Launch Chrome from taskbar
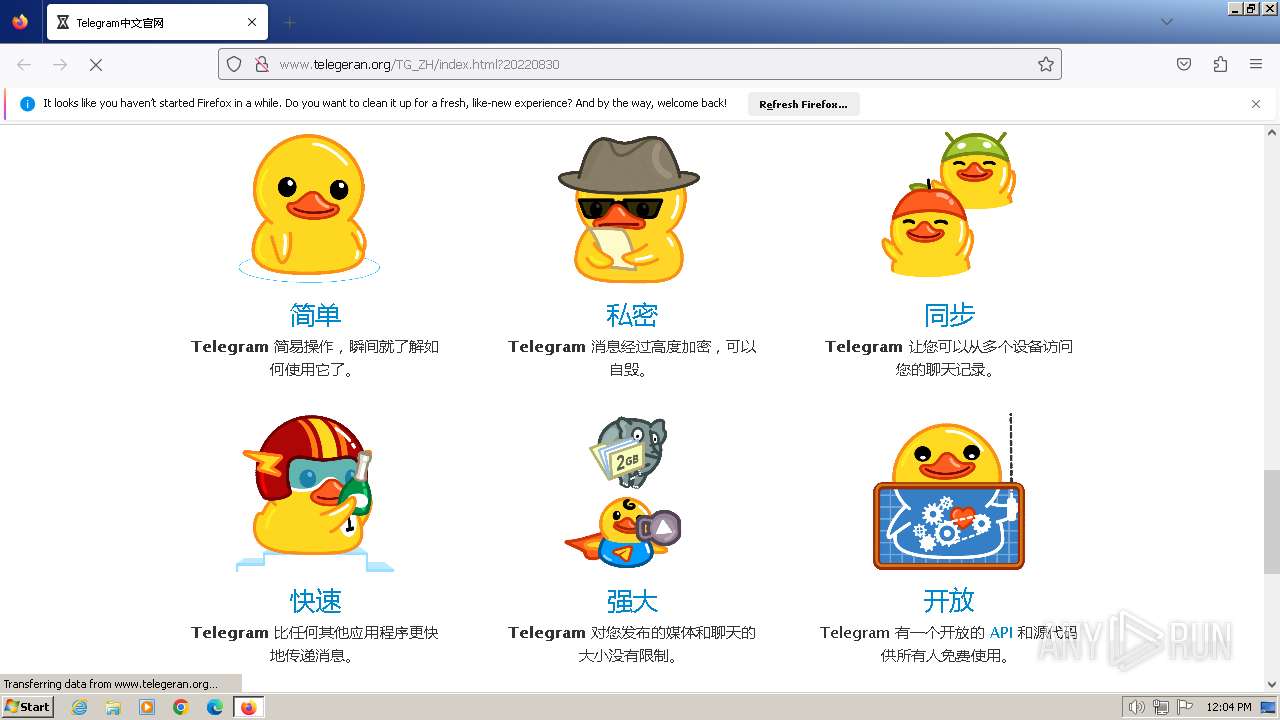Image resolution: width=1280 pixels, height=720 pixels. [x=181, y=707]
